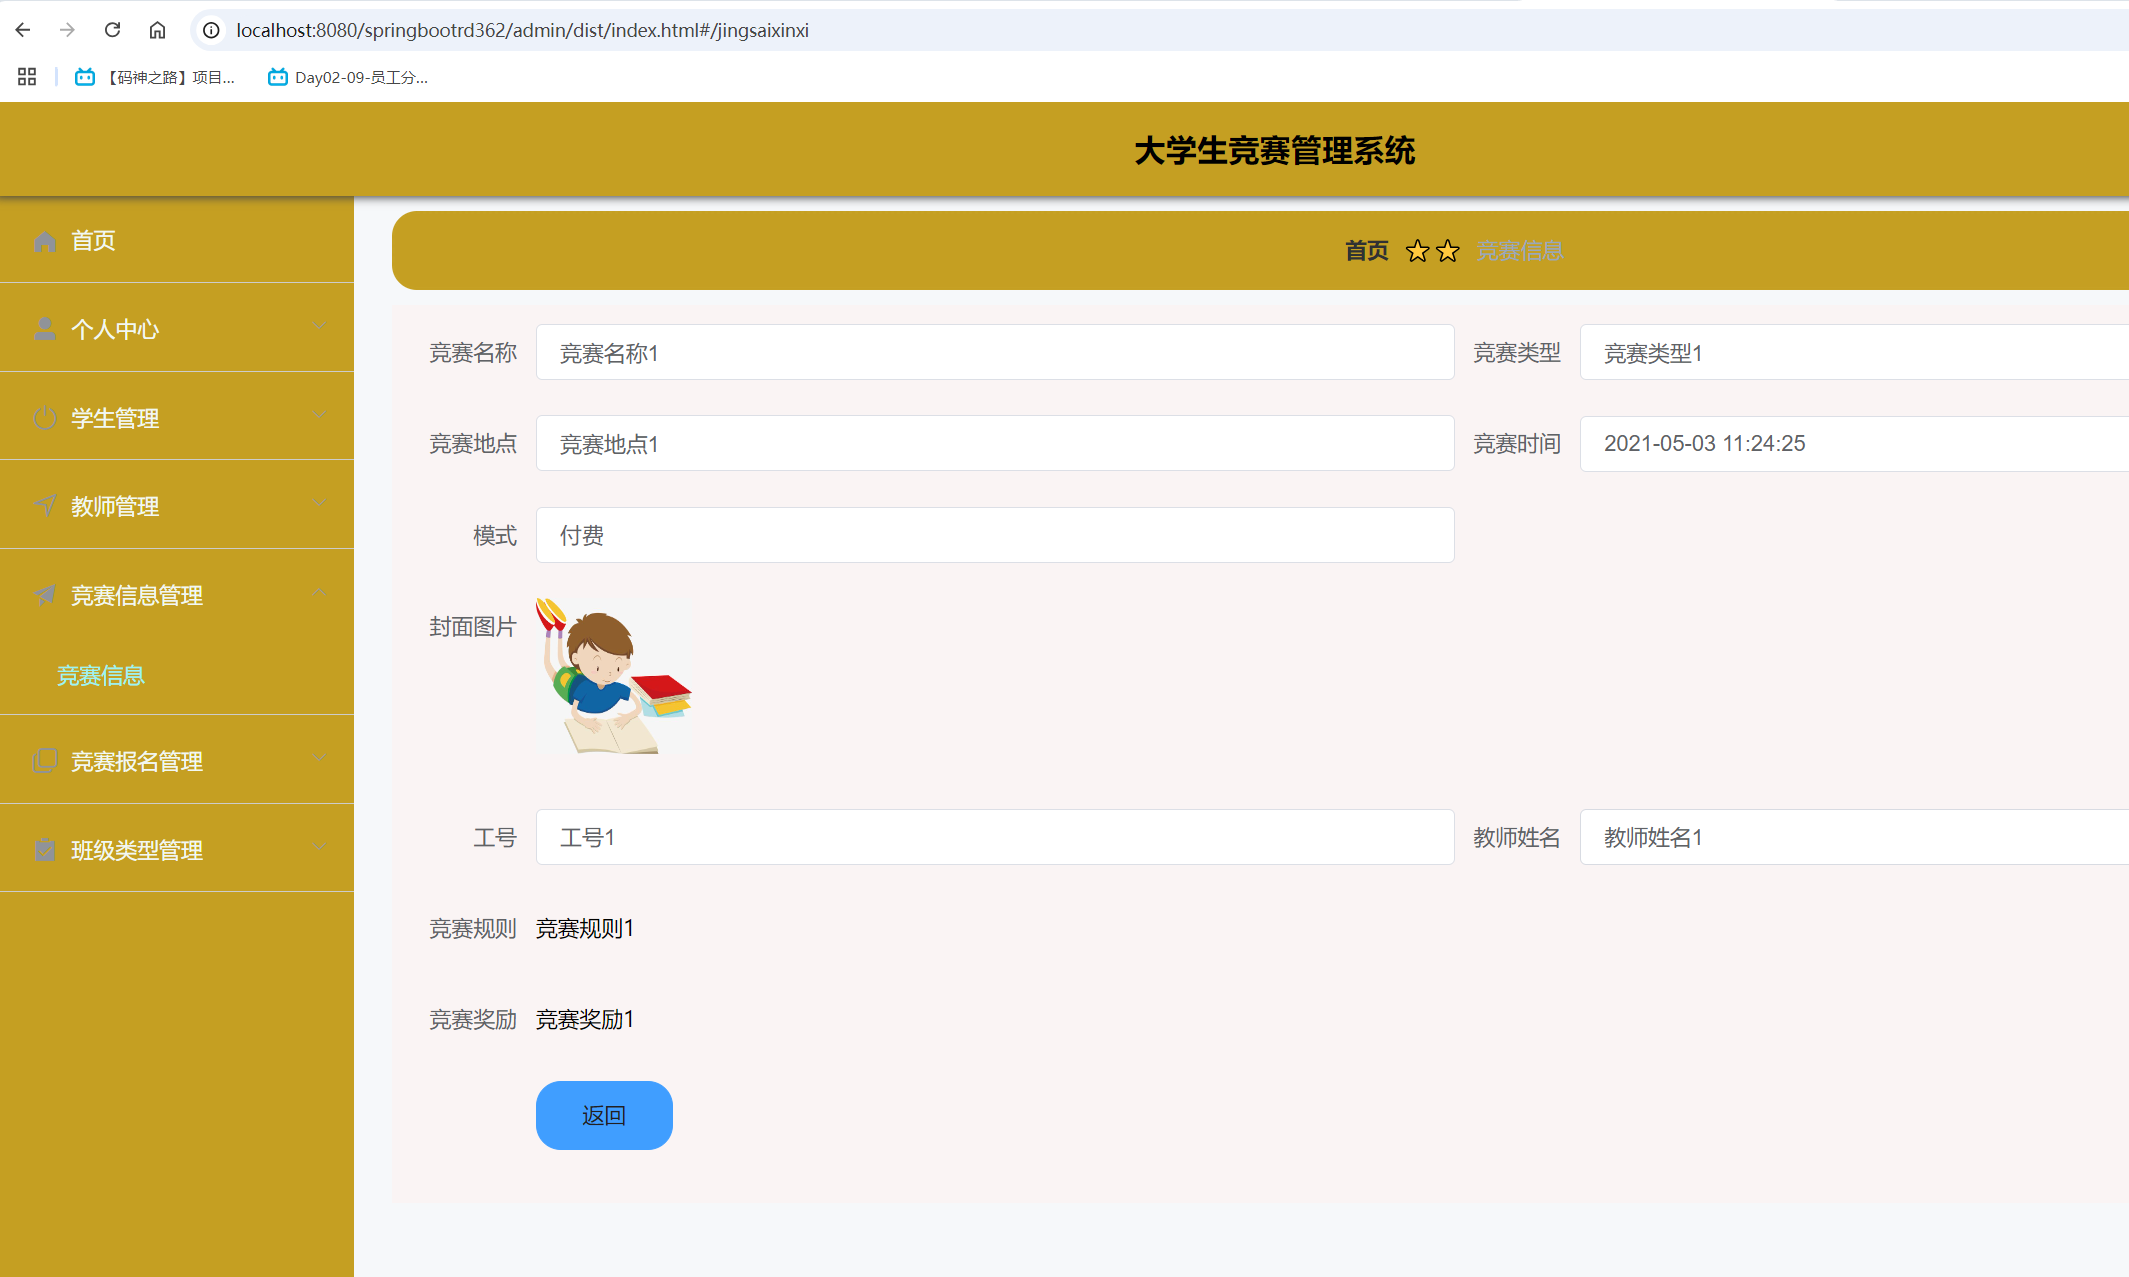Collapse the 竞赛信息管理 chevron
This screenshot has height=1277, width=2129.
[319, 592]
